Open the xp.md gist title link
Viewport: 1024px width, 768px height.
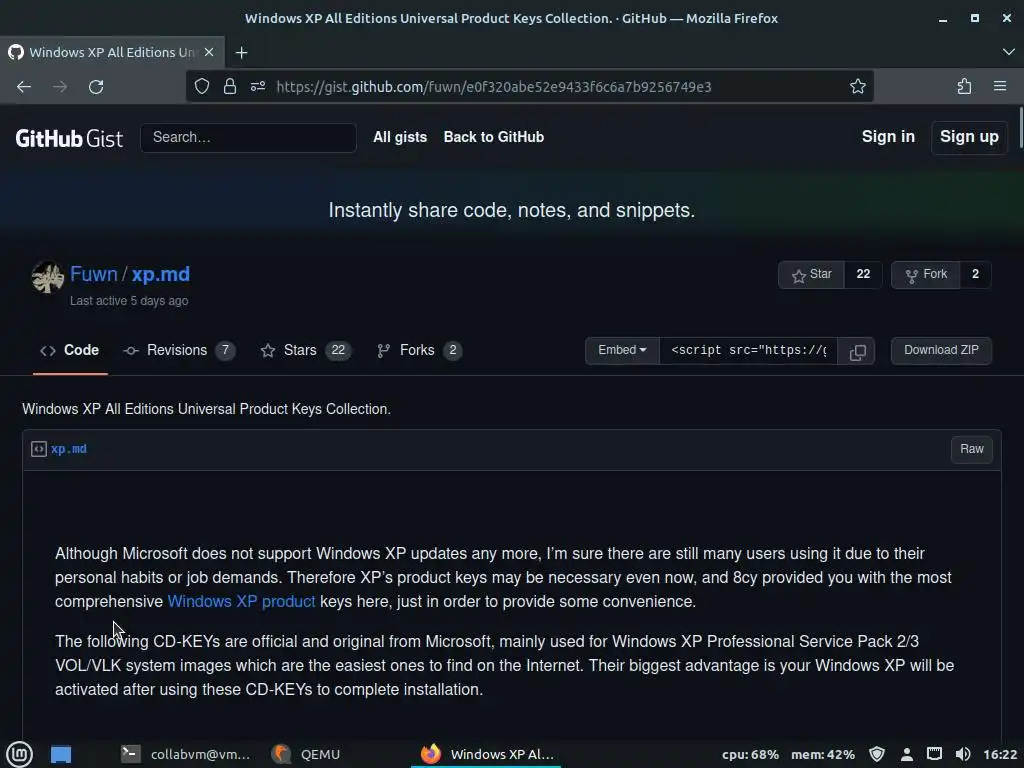tap(161, 274)
